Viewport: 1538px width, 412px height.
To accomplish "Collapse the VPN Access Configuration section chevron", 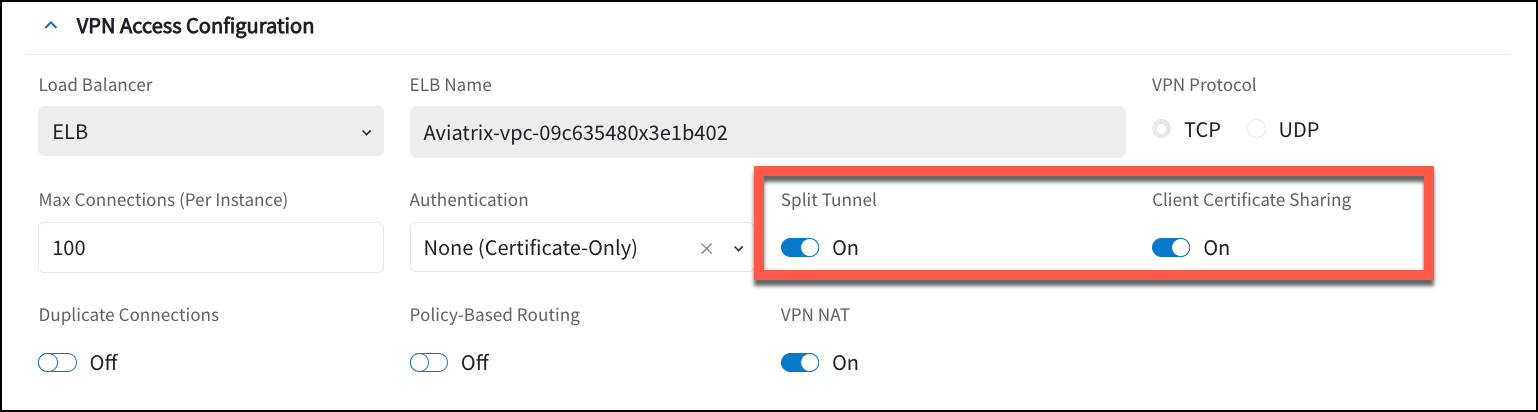I will point(51,26).
